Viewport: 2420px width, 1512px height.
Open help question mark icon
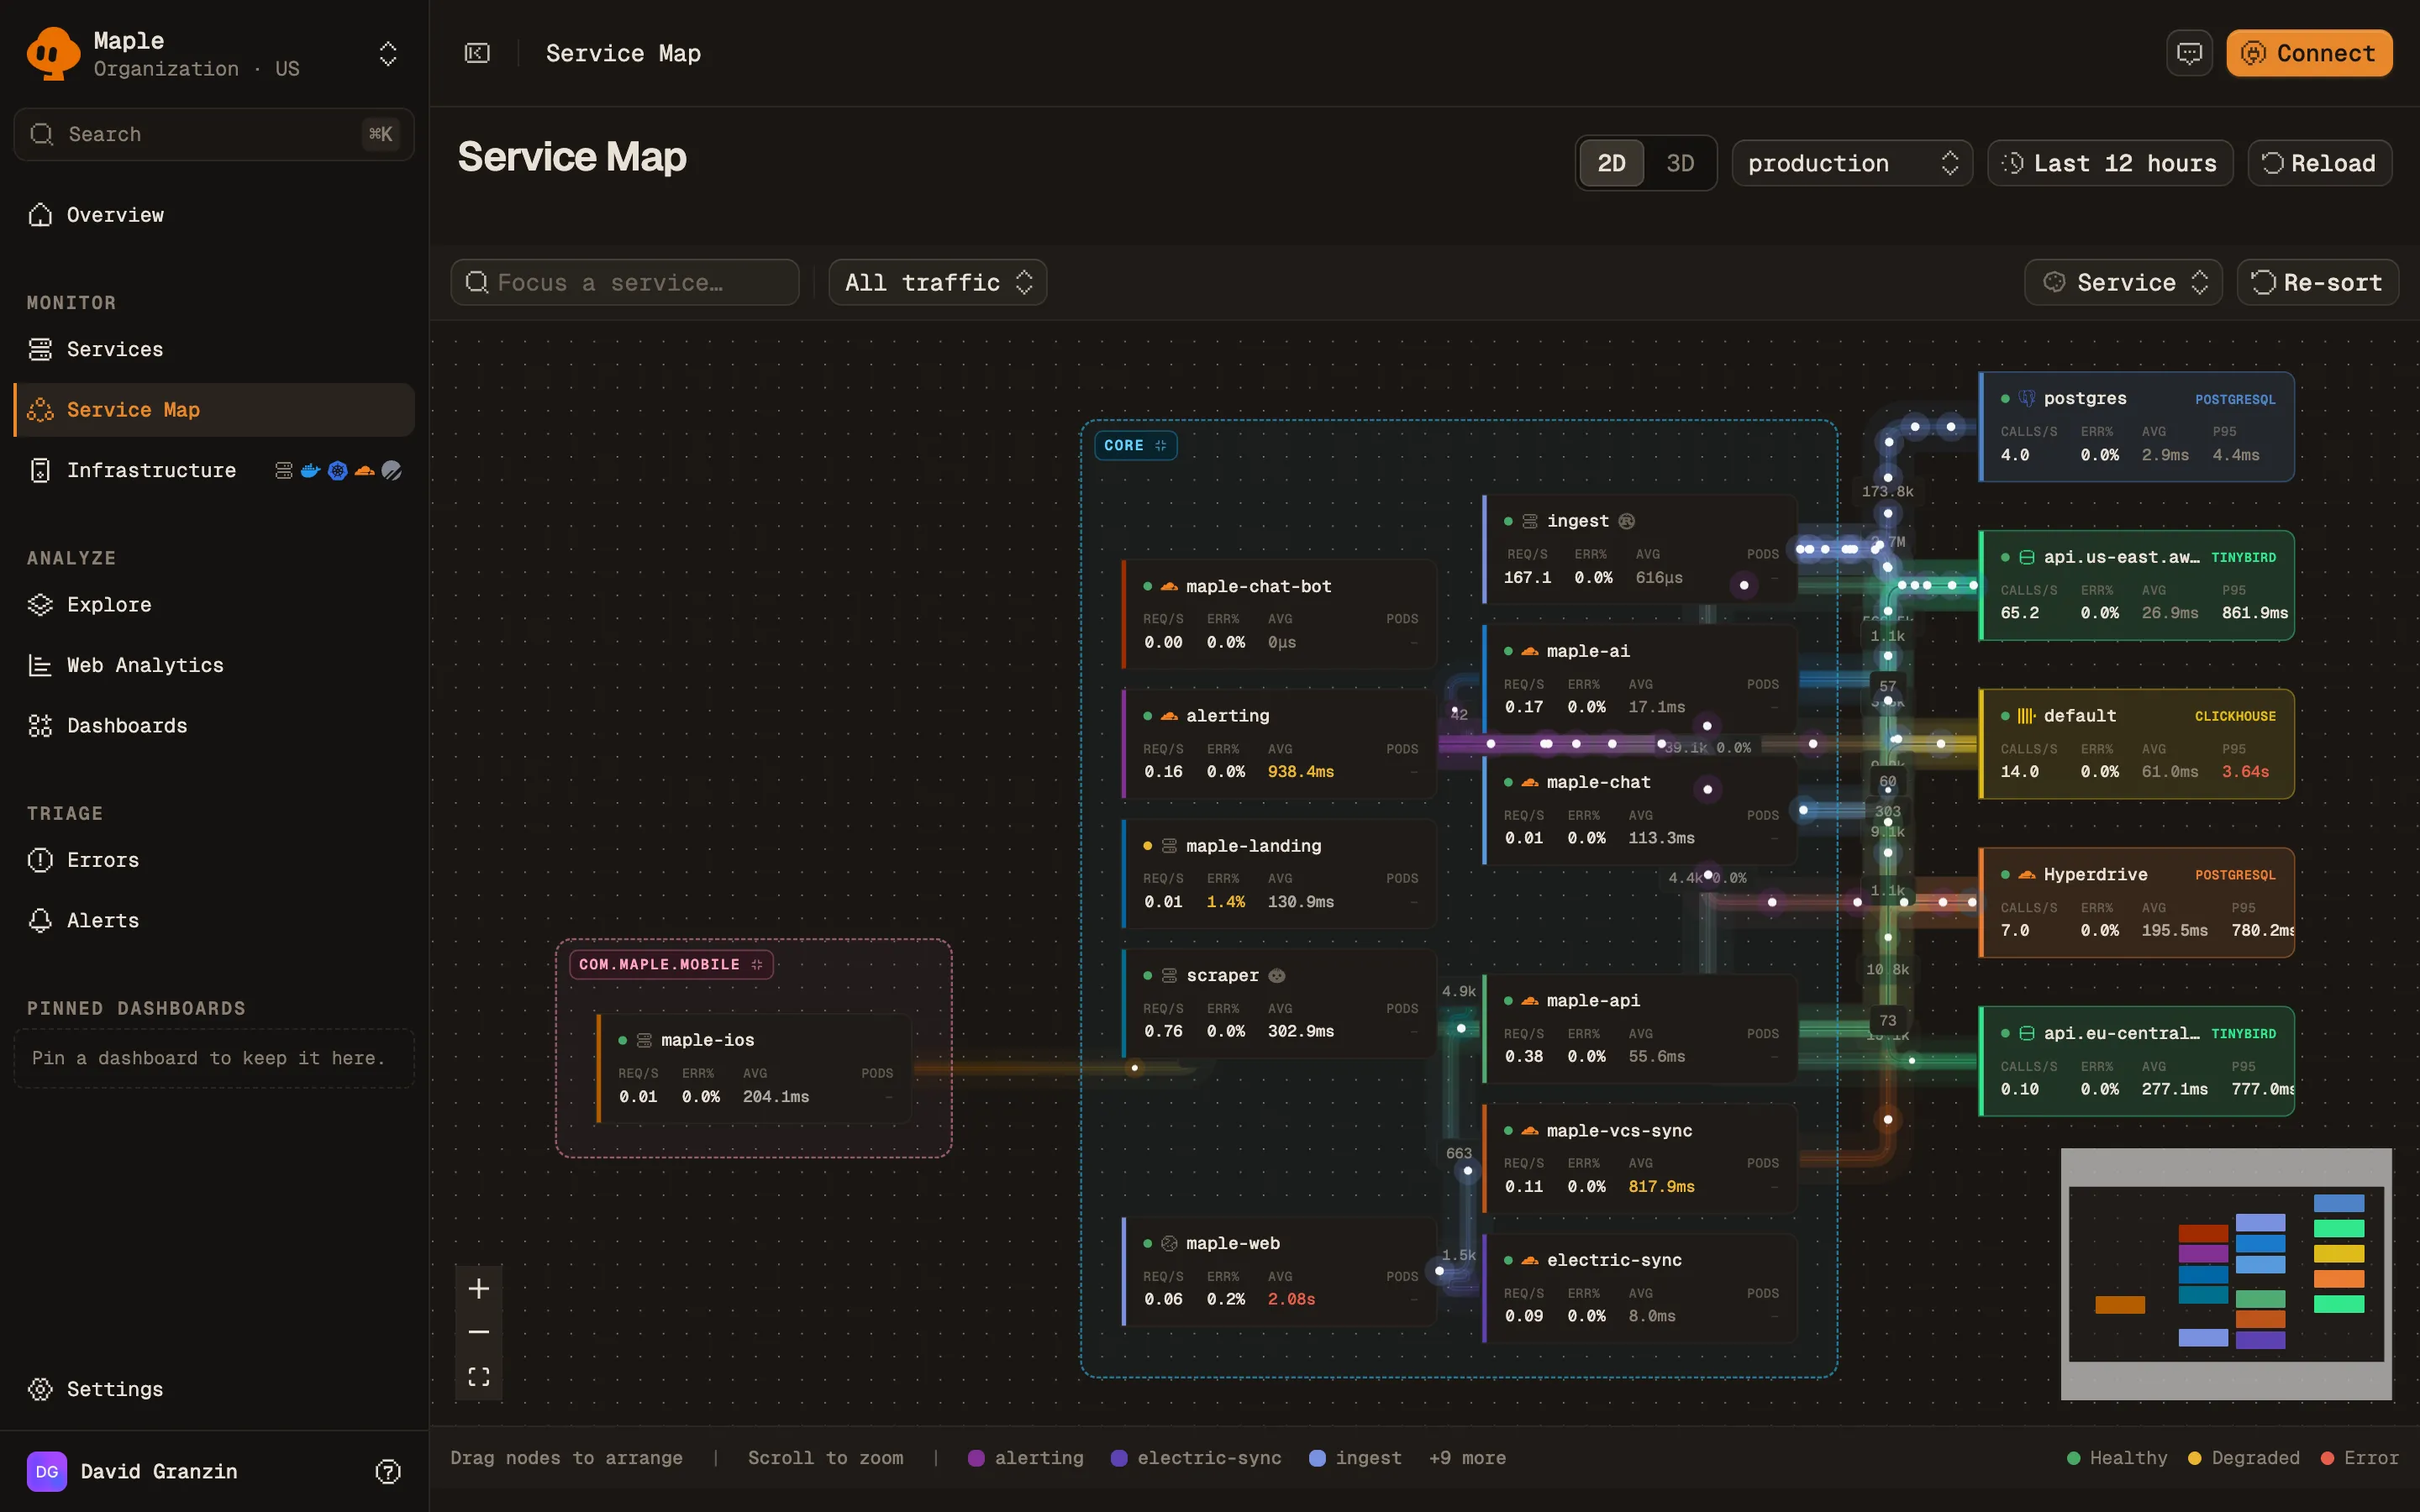tap(388, 1471)
